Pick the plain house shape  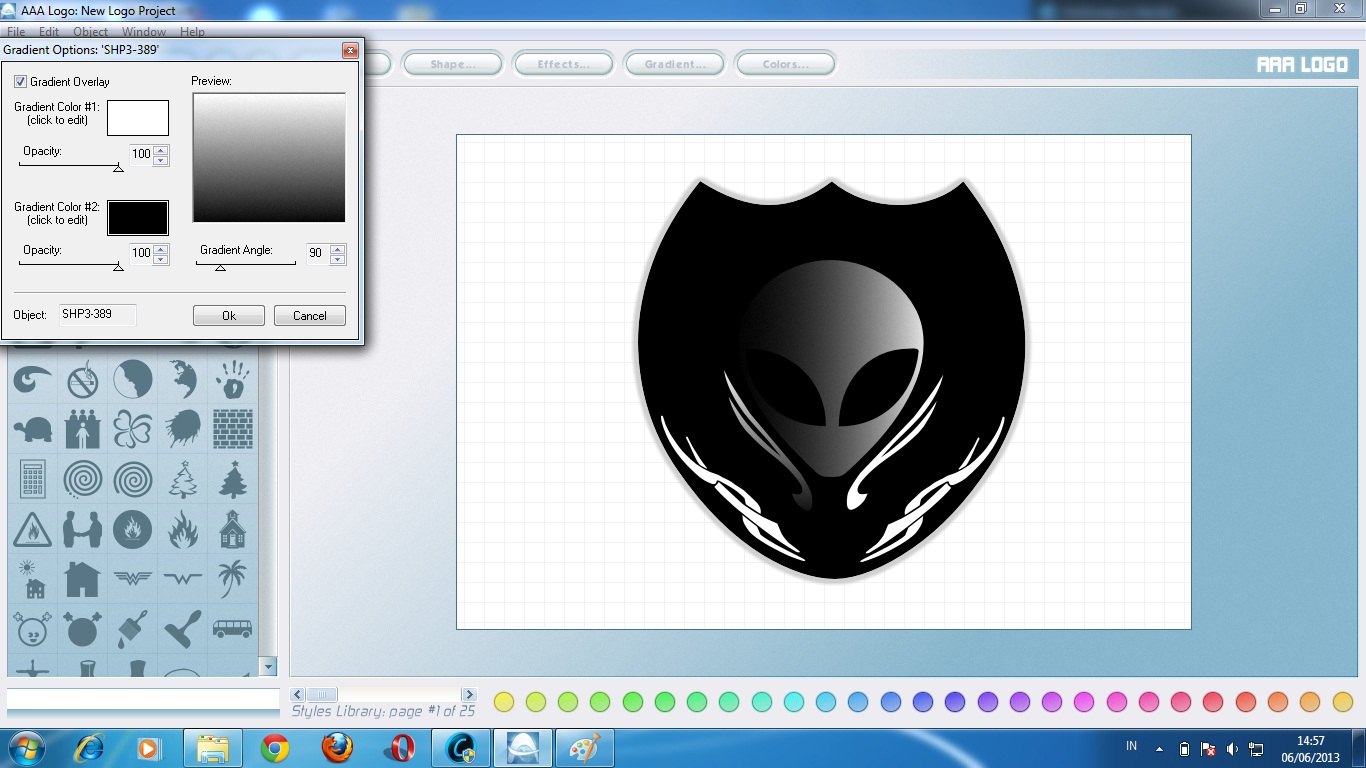[82, 578]
